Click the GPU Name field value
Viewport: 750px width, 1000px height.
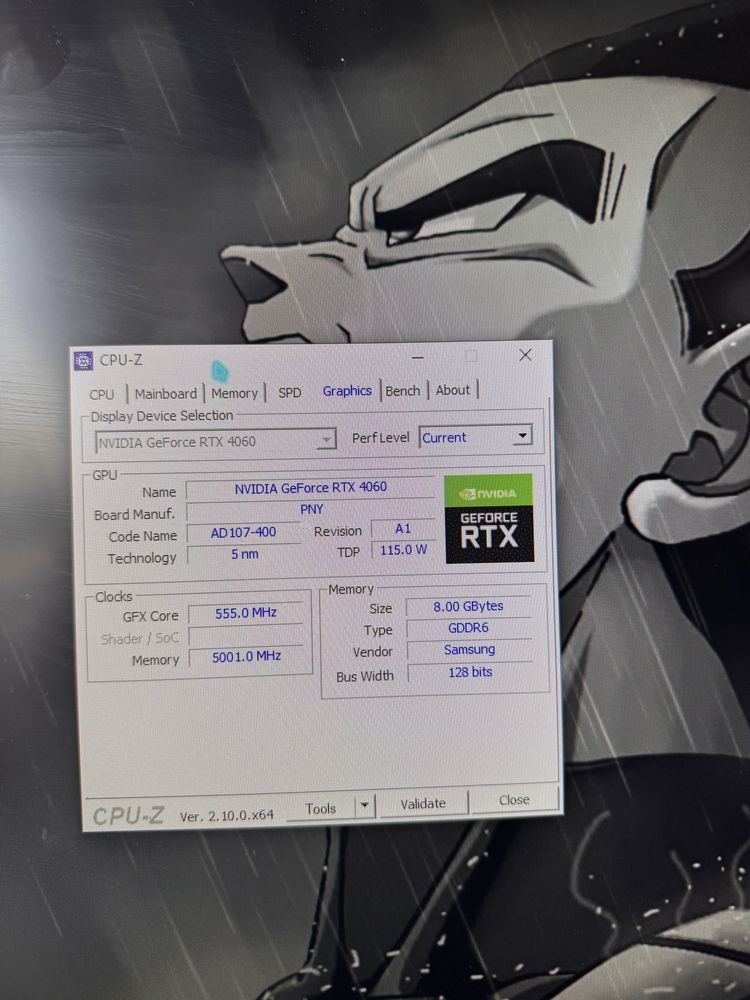[311, 487]
